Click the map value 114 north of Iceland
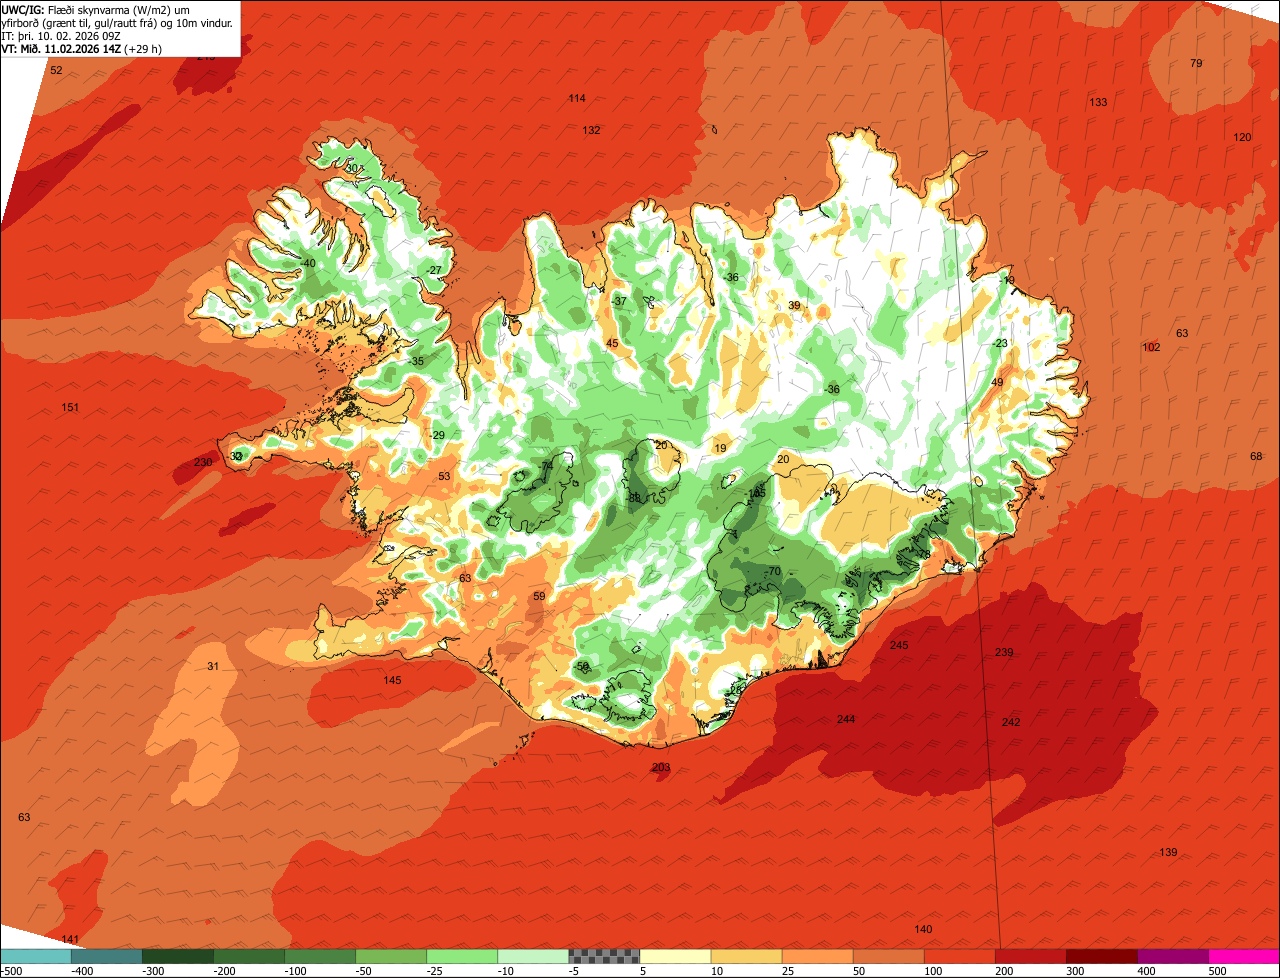Image resolution: width=1280 pixels, height=978 pixels. click(x=577, y=99)
